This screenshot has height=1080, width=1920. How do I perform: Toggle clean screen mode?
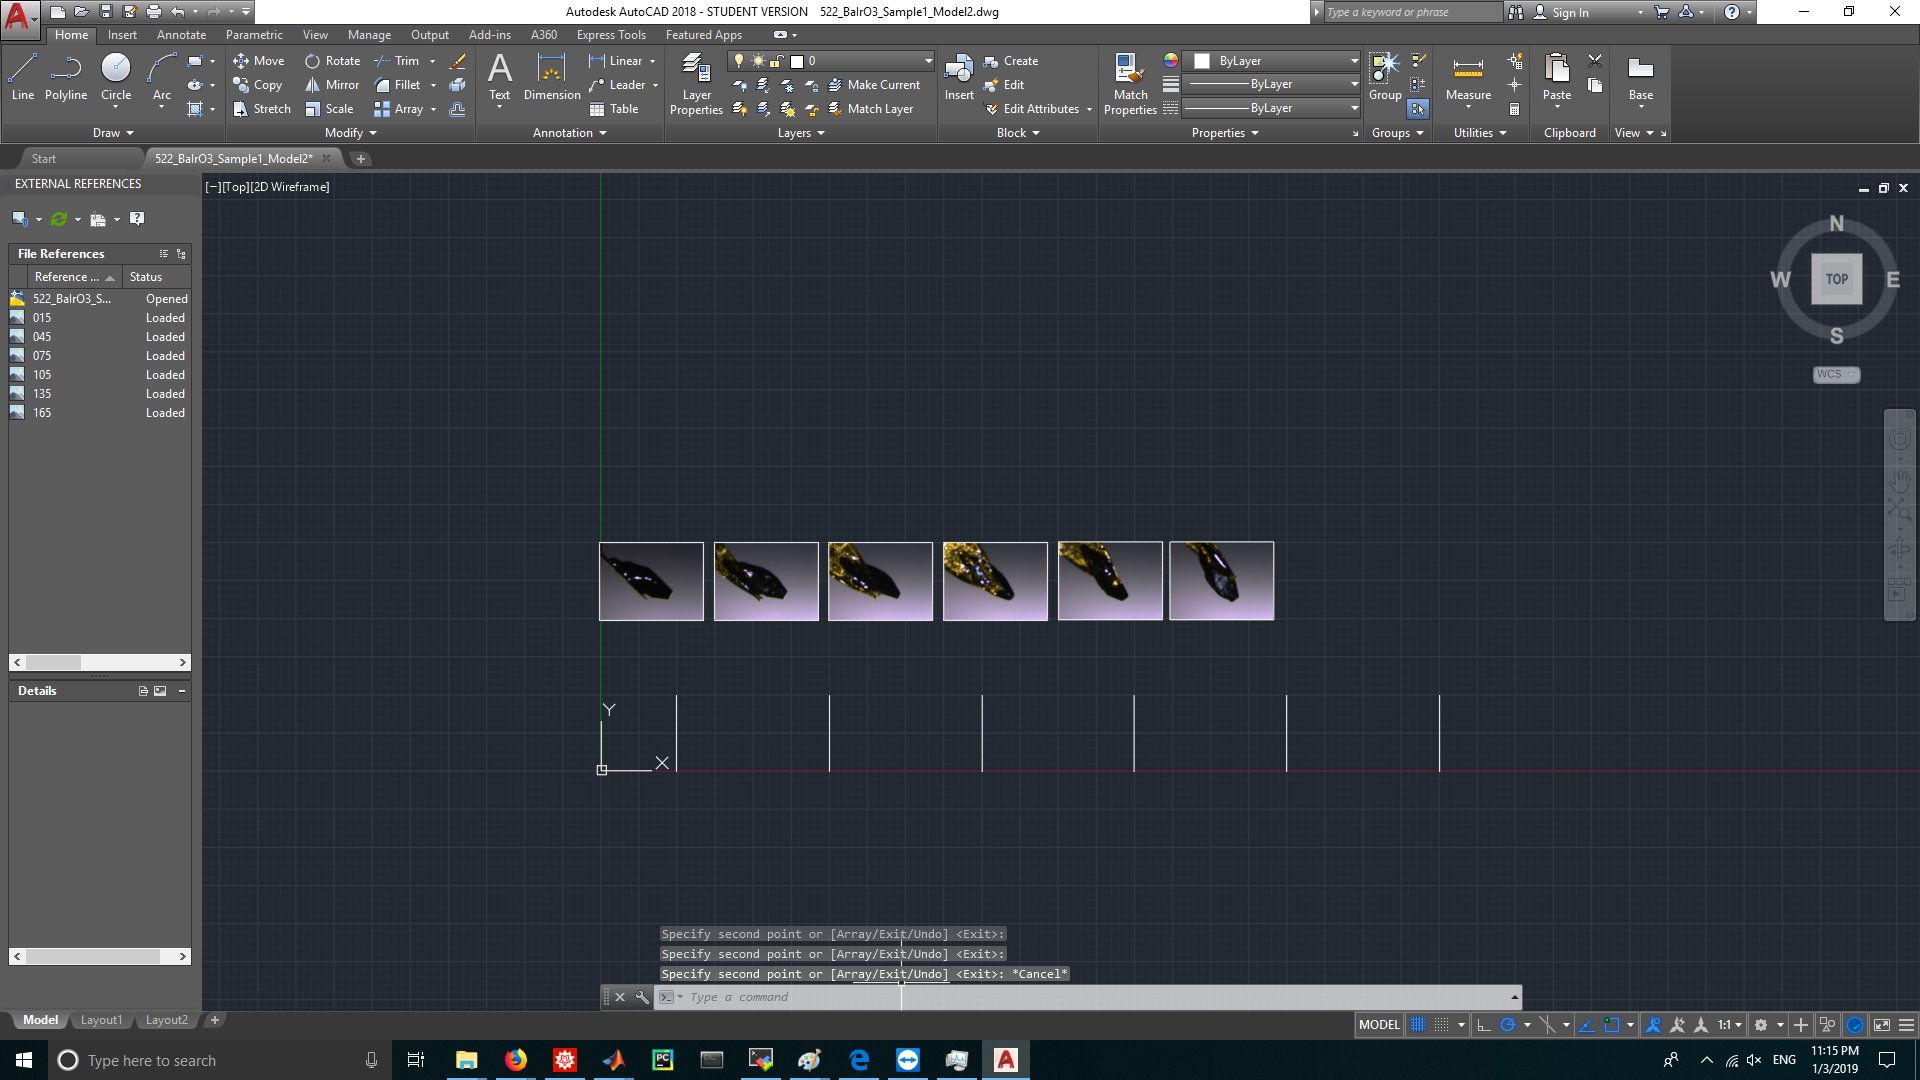pyautogui.click(x=1881, y=1025)
